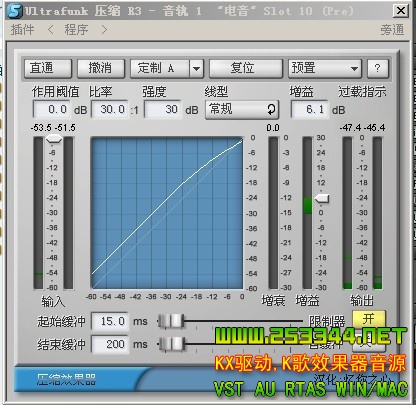Click the 直通 button
This screenshot has height=405, width=416.
[x=48, y=68]
